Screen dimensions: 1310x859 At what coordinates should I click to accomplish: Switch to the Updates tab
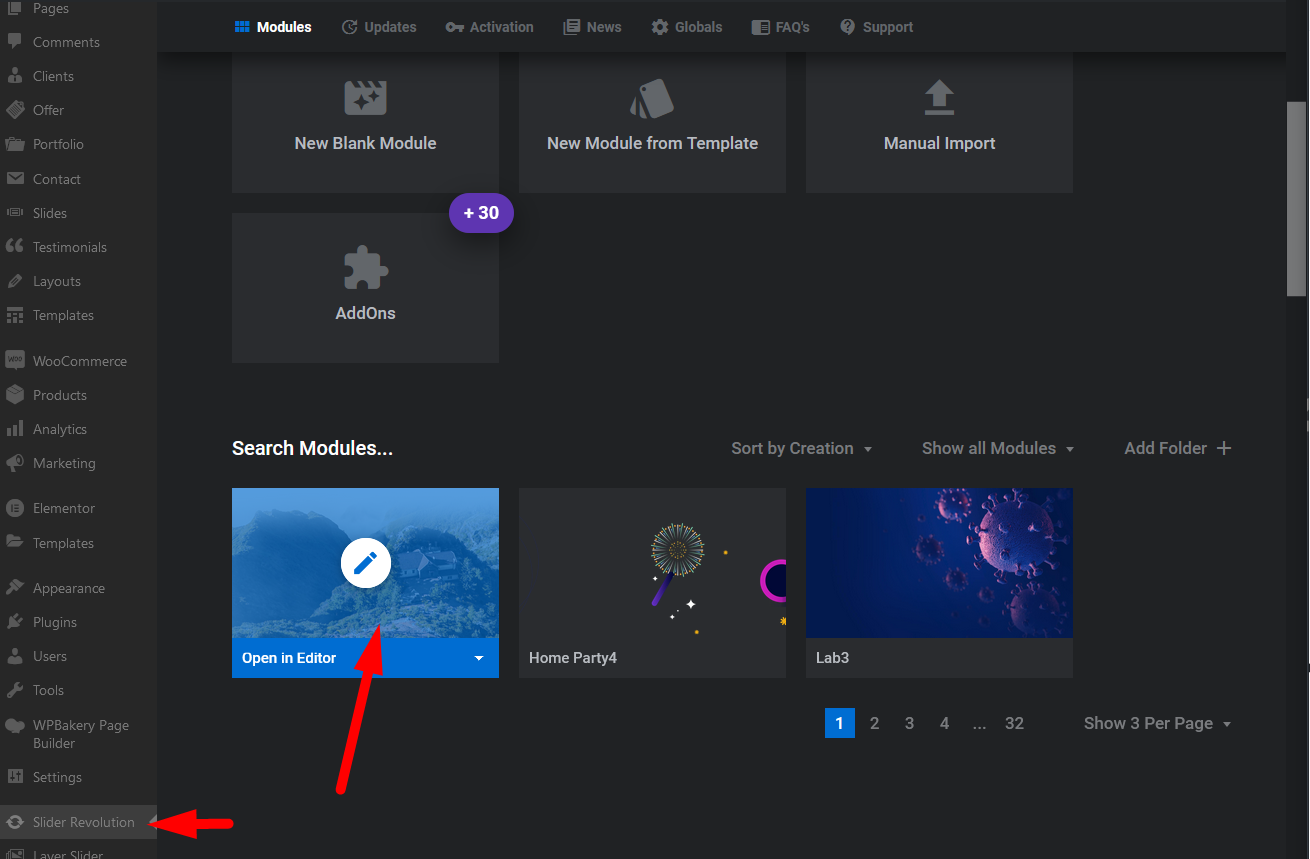(379, 27)
